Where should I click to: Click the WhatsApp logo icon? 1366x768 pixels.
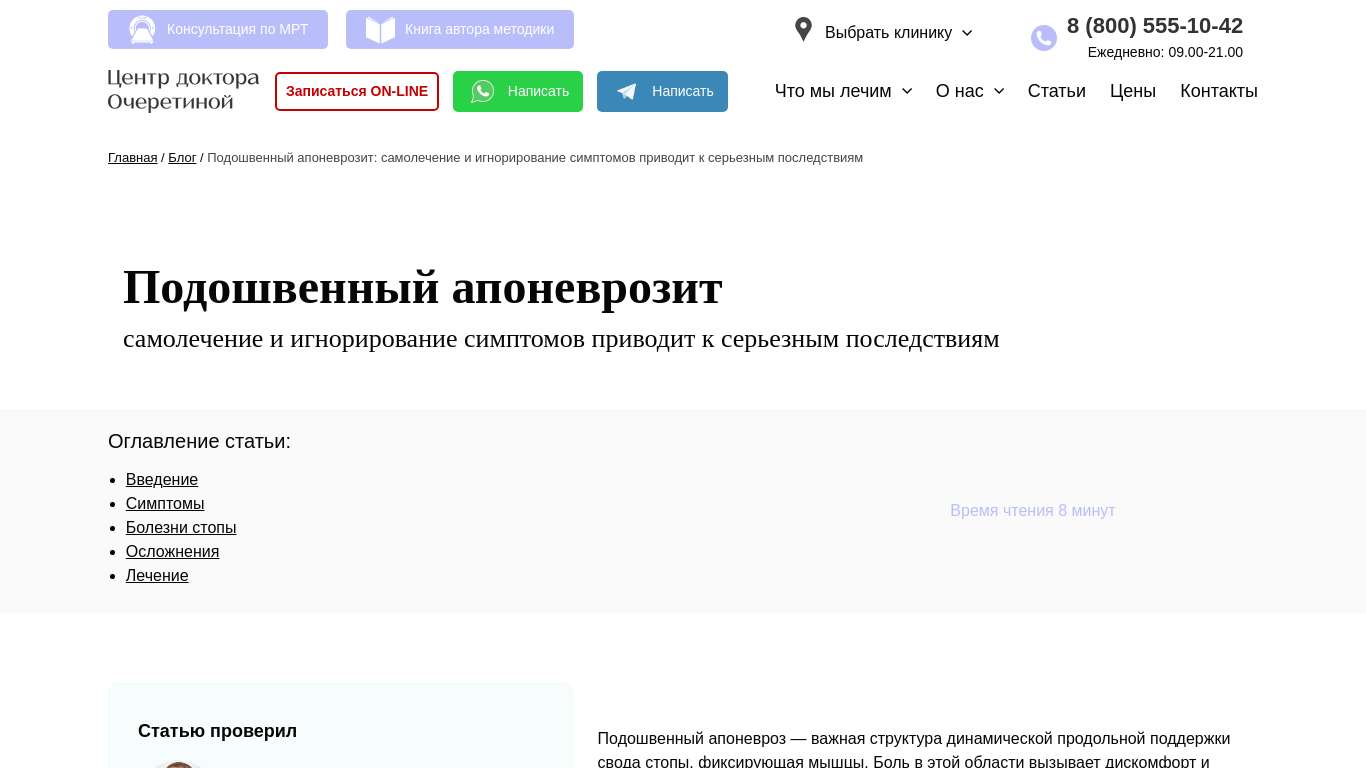click(x=483, y=92)
